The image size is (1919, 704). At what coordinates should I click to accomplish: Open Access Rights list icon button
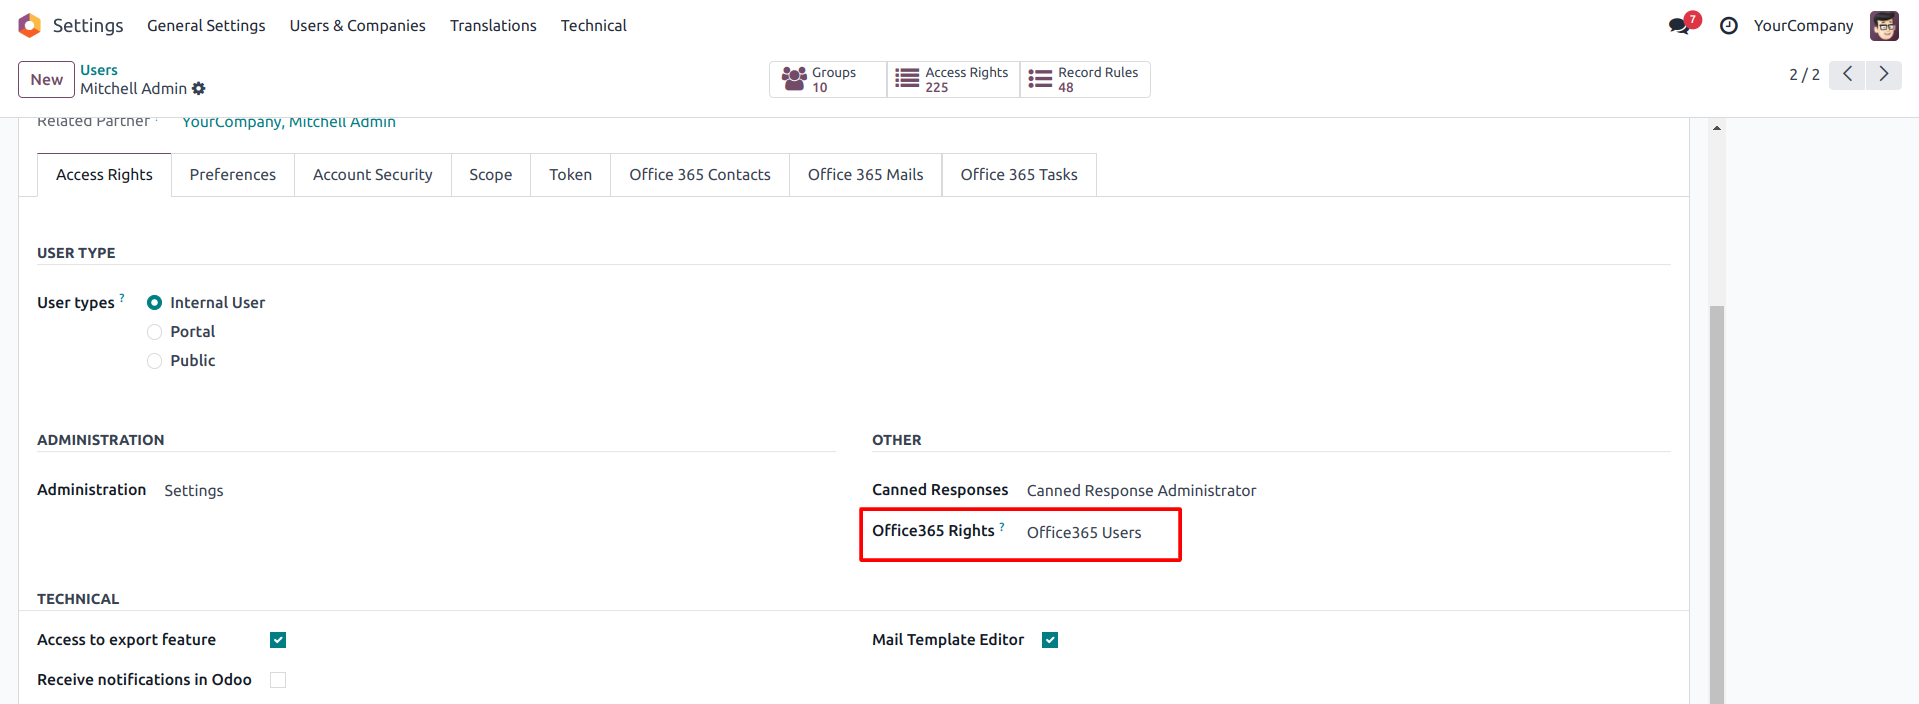tap(907, 79)
